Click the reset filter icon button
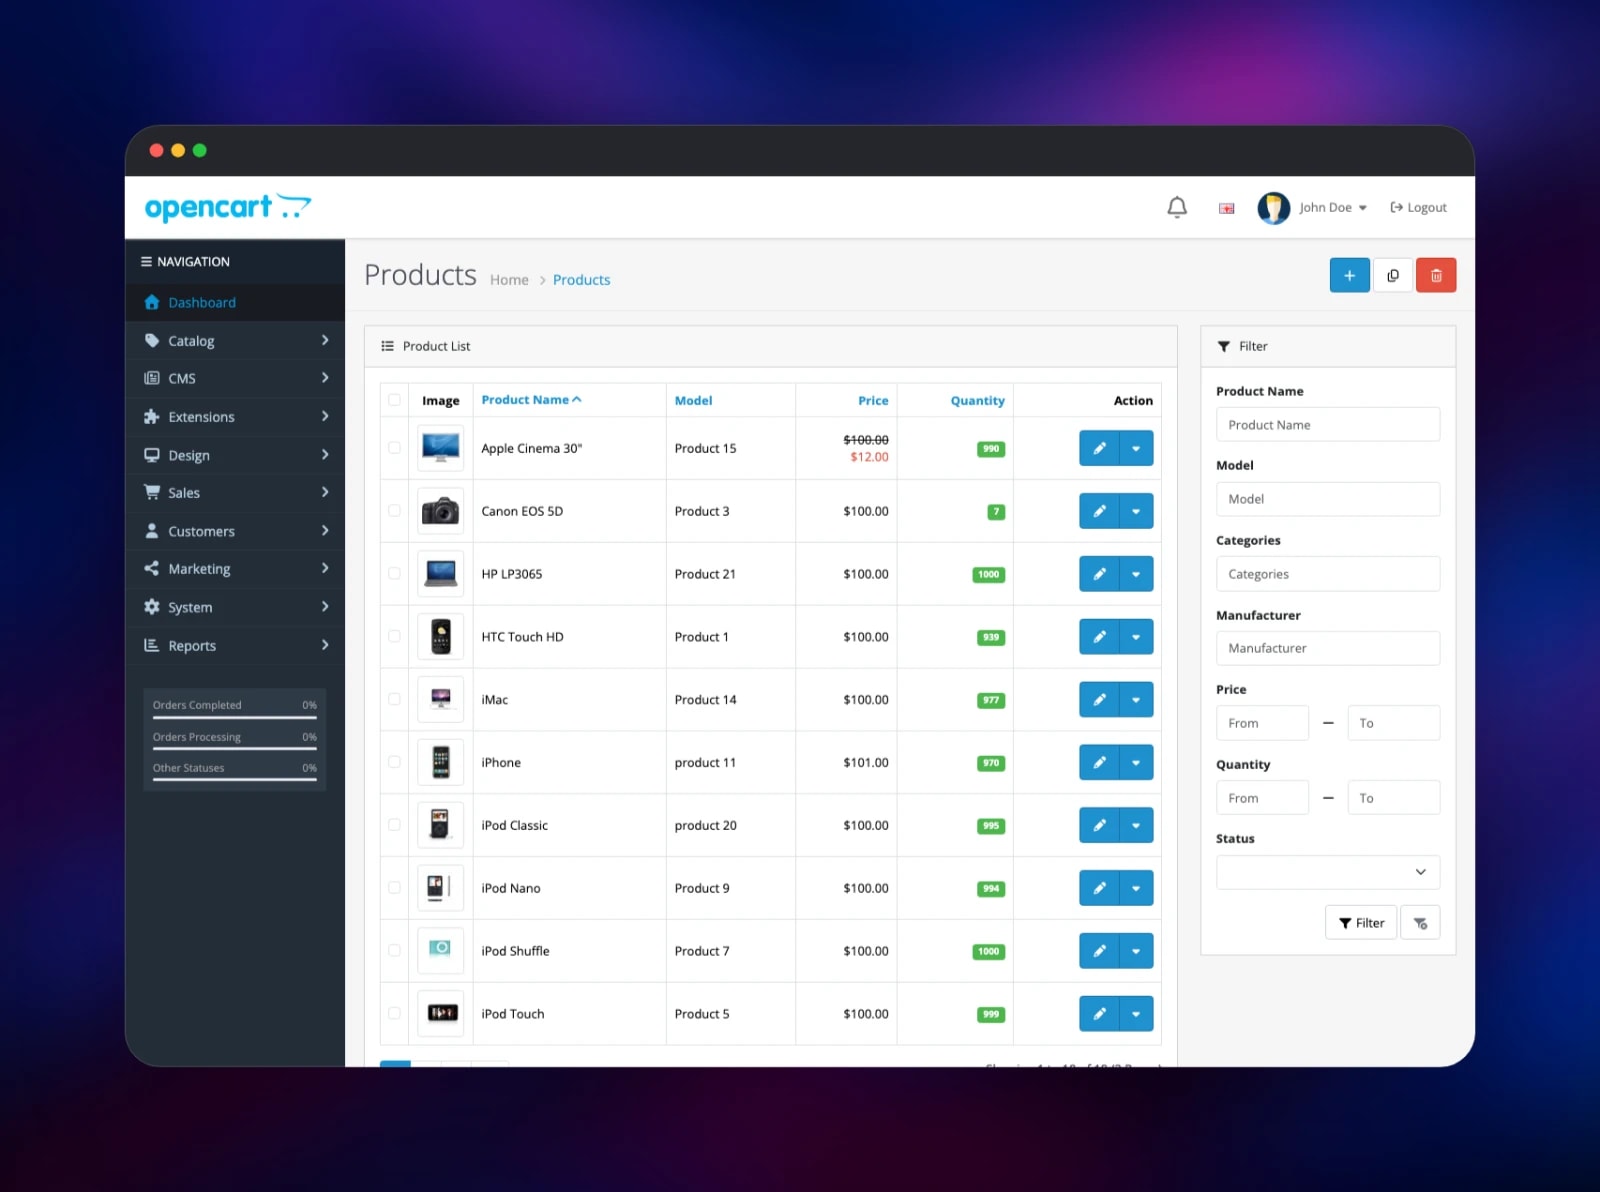Screen dimensions: 1600x1192 tap(1420, 923)
